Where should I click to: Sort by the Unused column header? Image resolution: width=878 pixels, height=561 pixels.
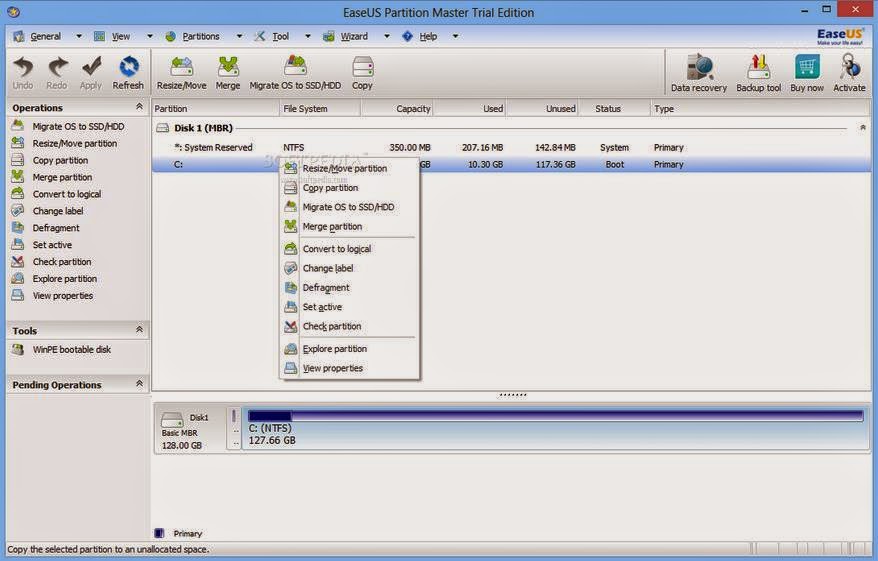pyautogui.click(x=543, y=109)
